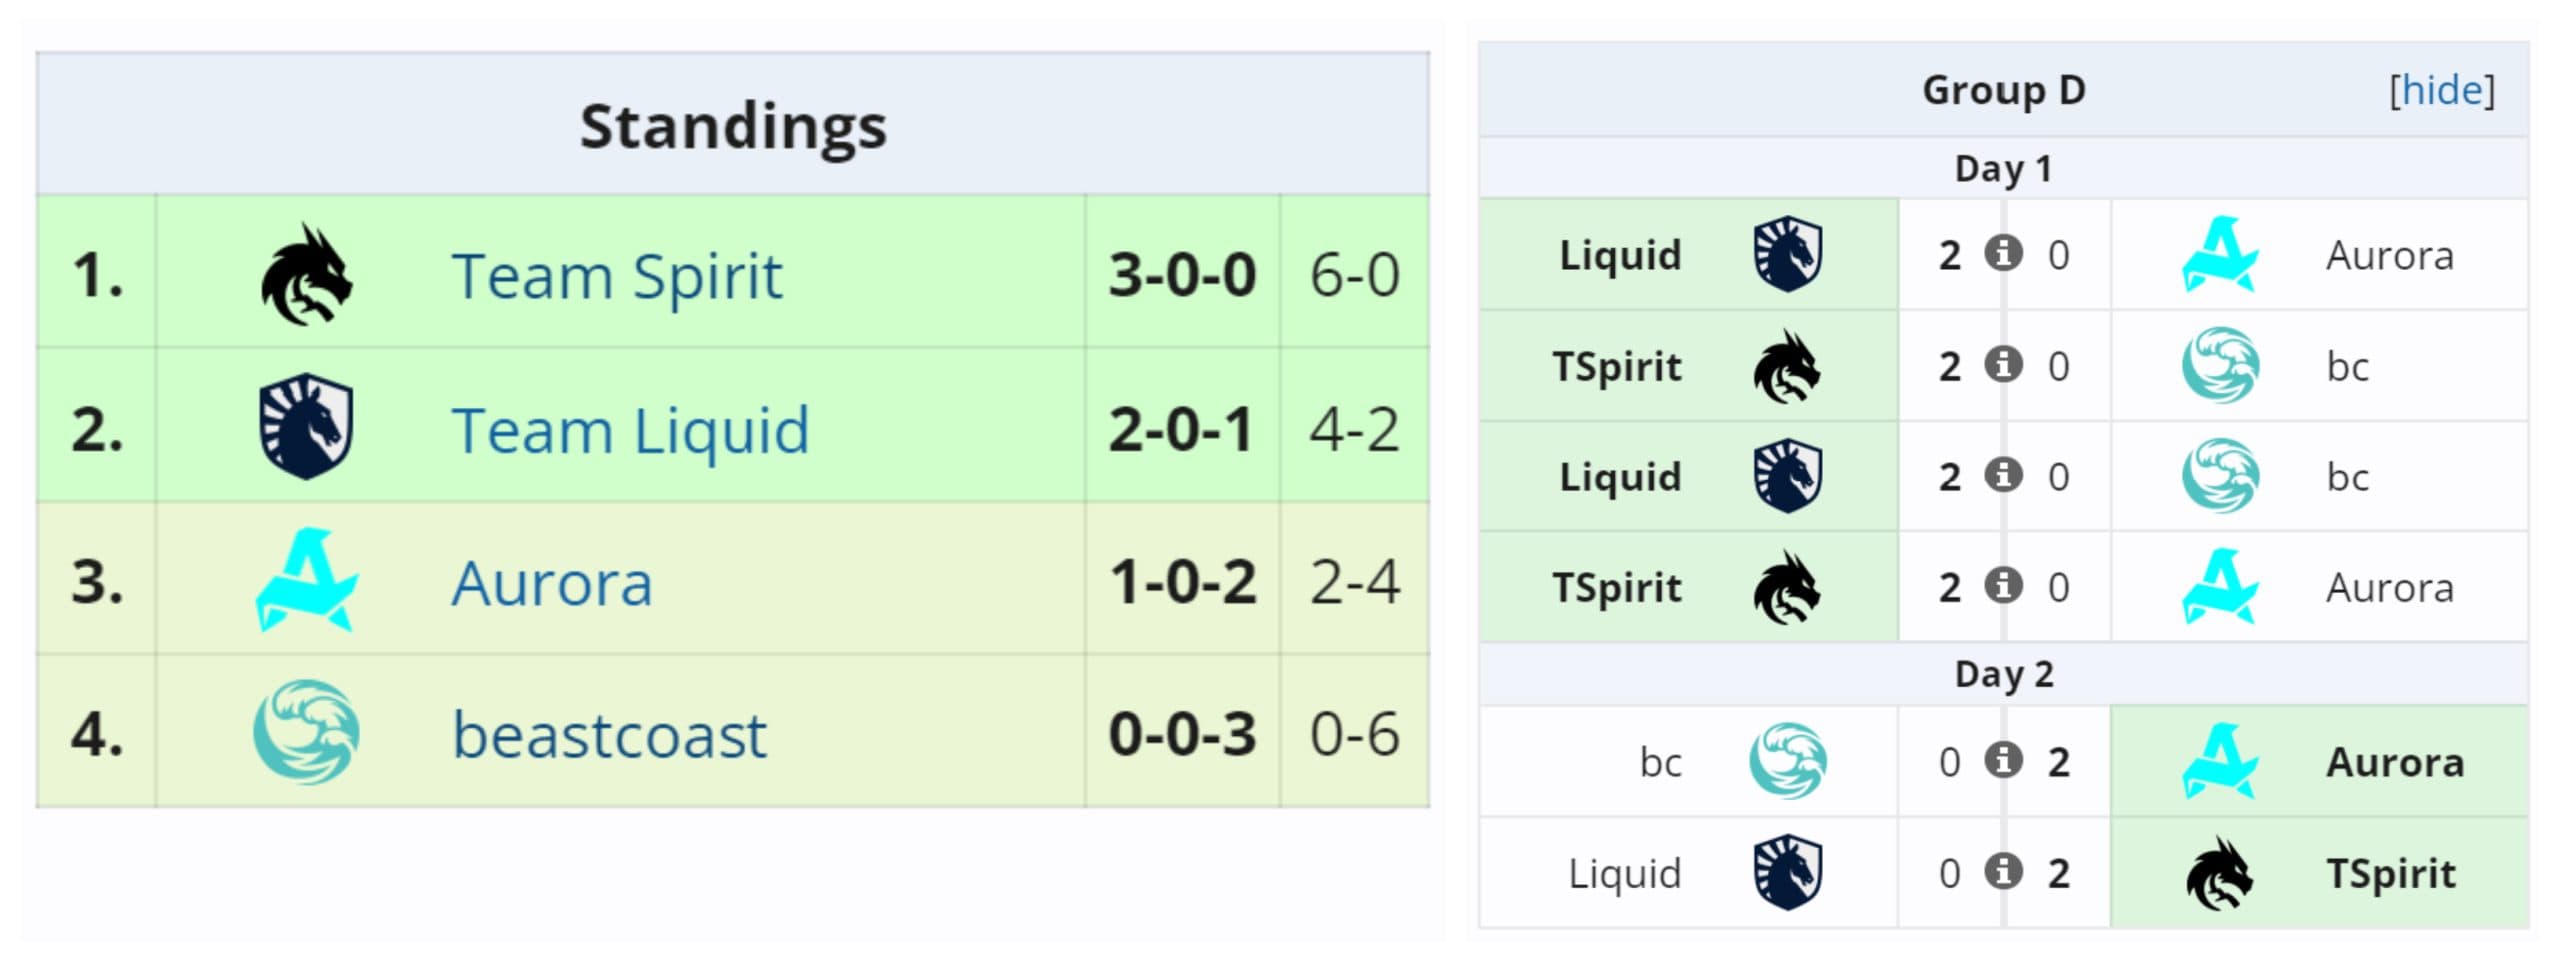Viewport: 2560px width, 961px height.
Task: Follow the beastcoast link in standings
Action: (609, 735)
